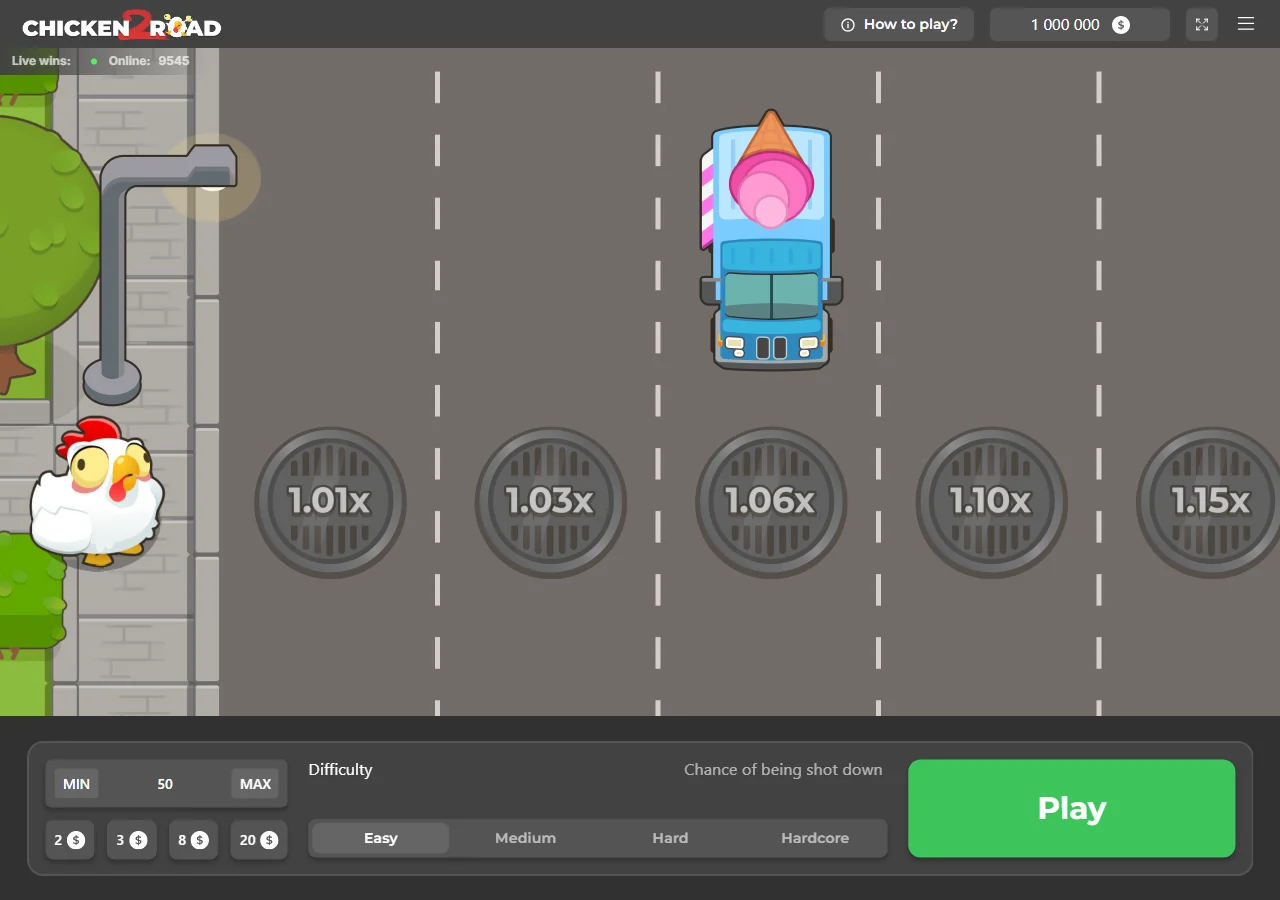Select Easy difficulty

point(380,838)
